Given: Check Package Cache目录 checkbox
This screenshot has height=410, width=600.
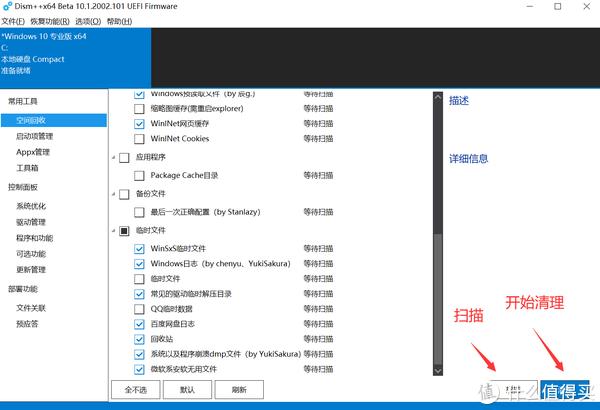Looking at the screenshot, I should tap(139, 175).
